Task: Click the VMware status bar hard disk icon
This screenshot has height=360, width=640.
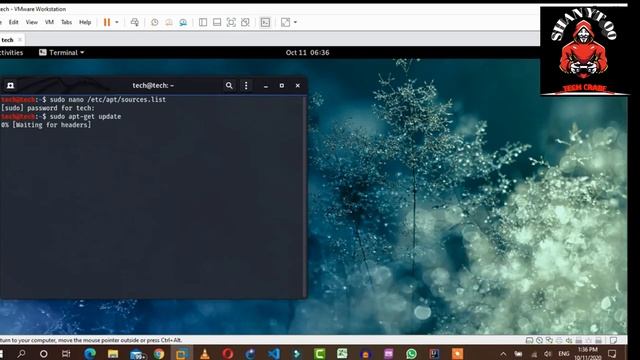Action: (x=529, y=340)
